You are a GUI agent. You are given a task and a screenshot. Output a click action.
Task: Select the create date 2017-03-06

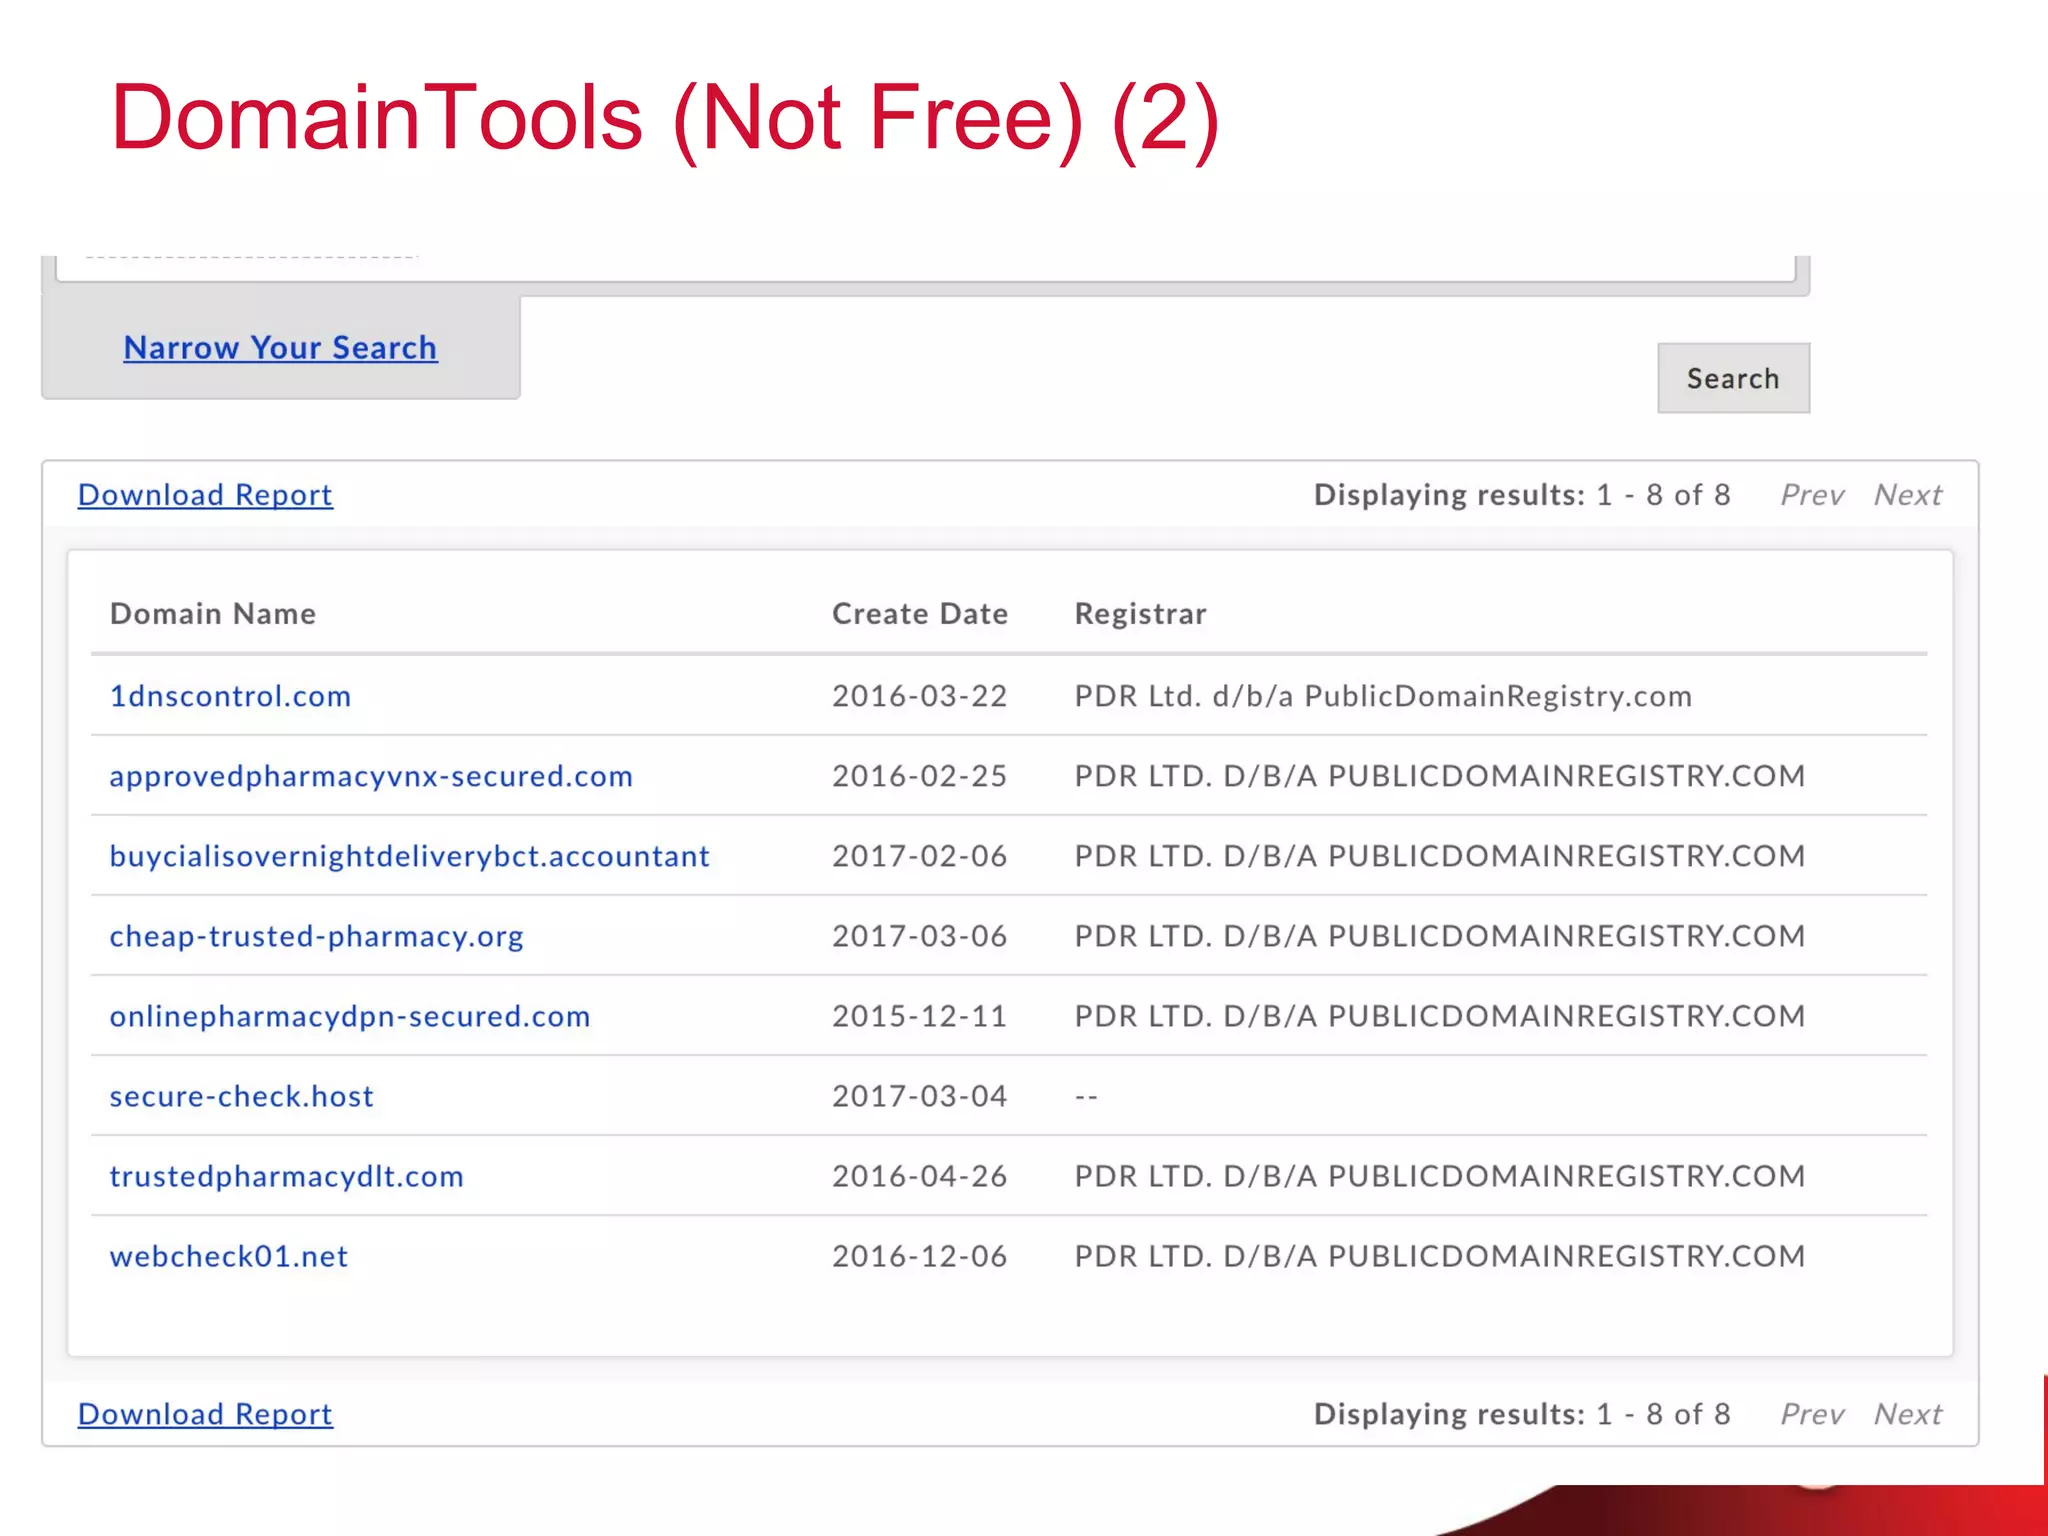click(920, 936)
